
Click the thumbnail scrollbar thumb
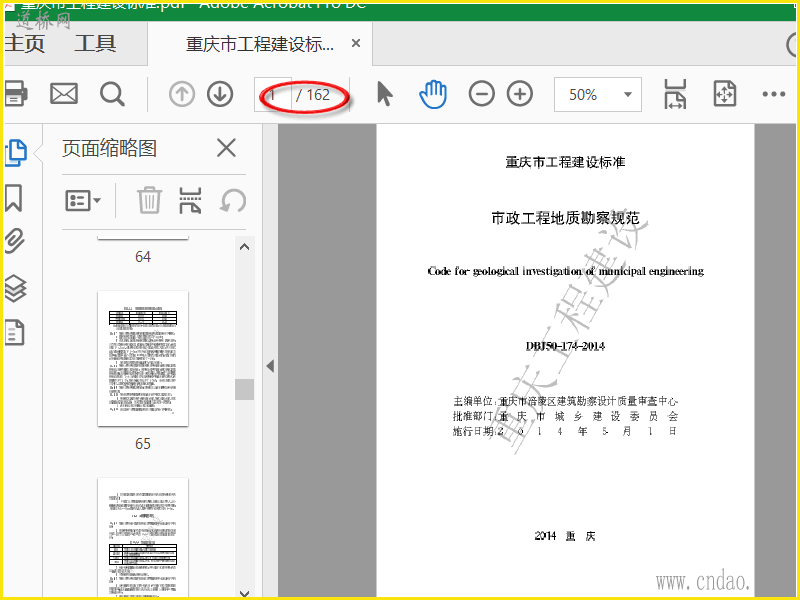244,389
